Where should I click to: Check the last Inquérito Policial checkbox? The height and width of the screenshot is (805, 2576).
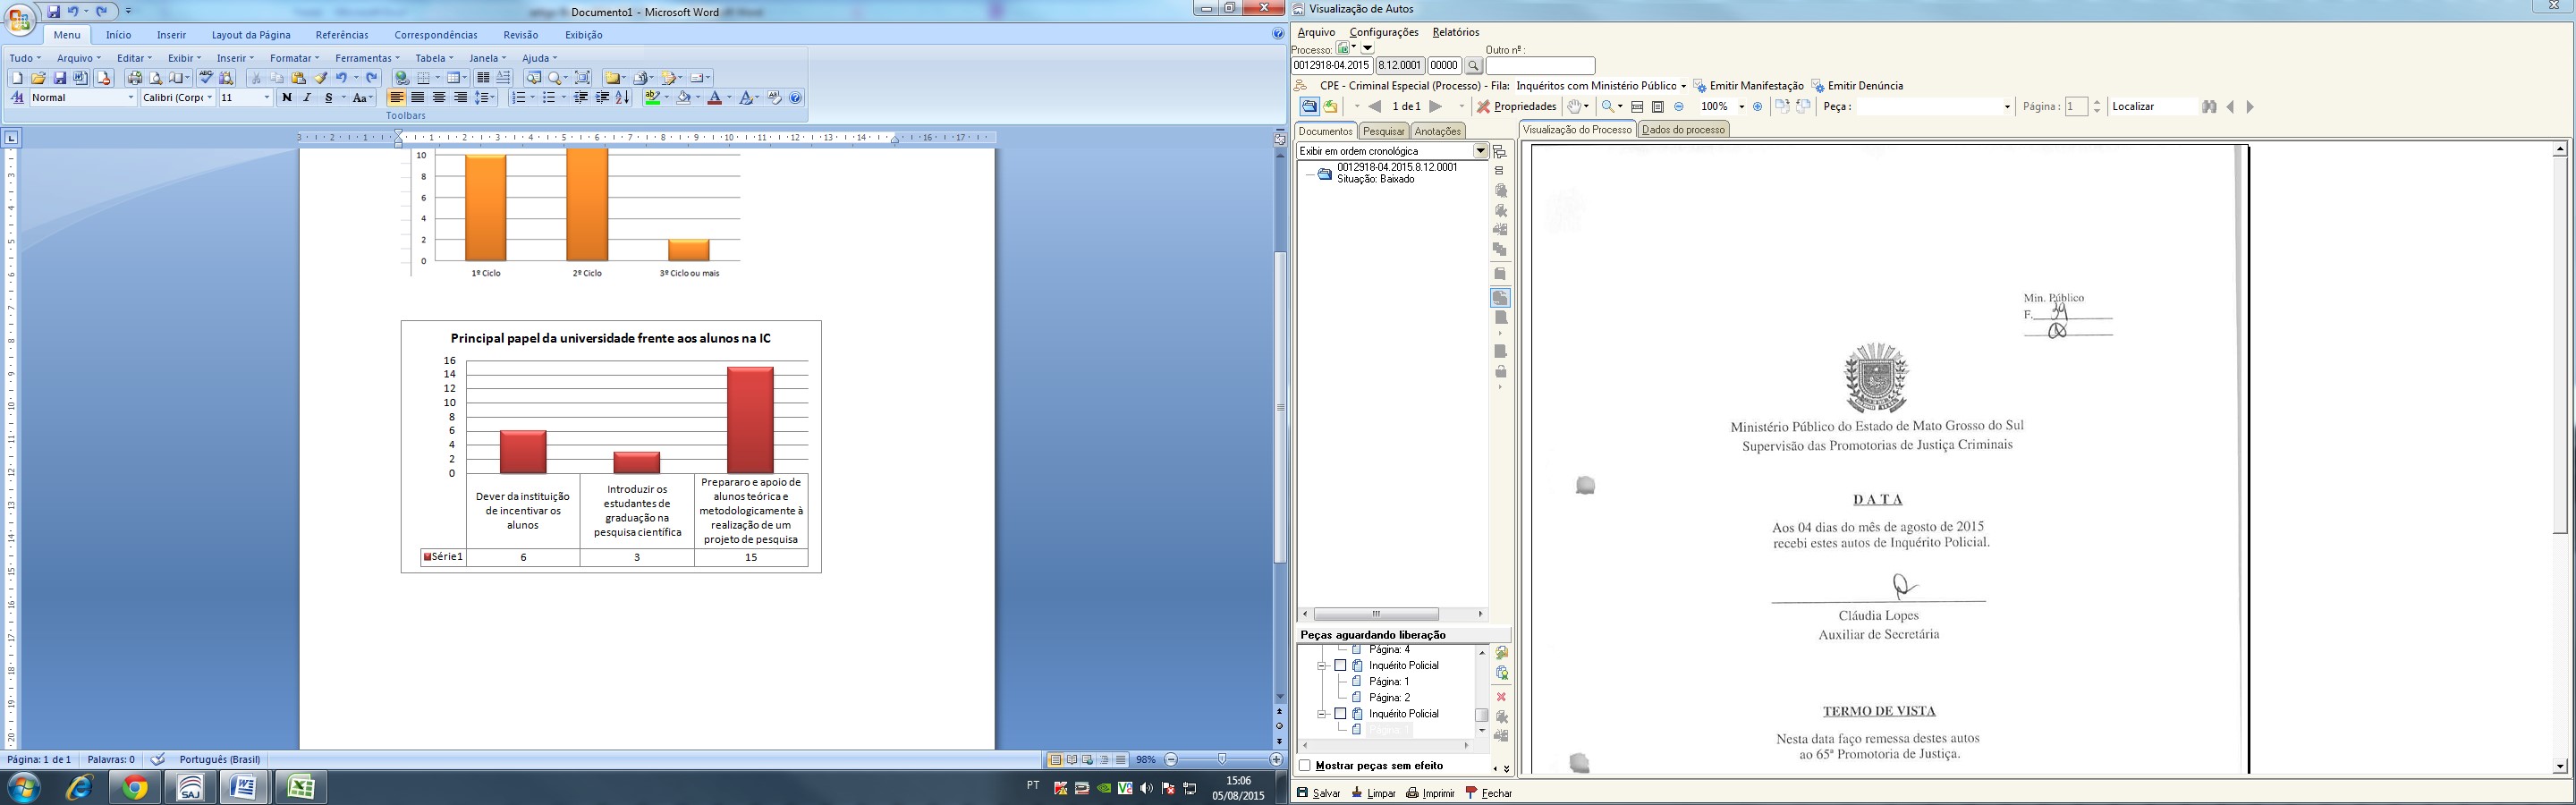point(1340,714)
